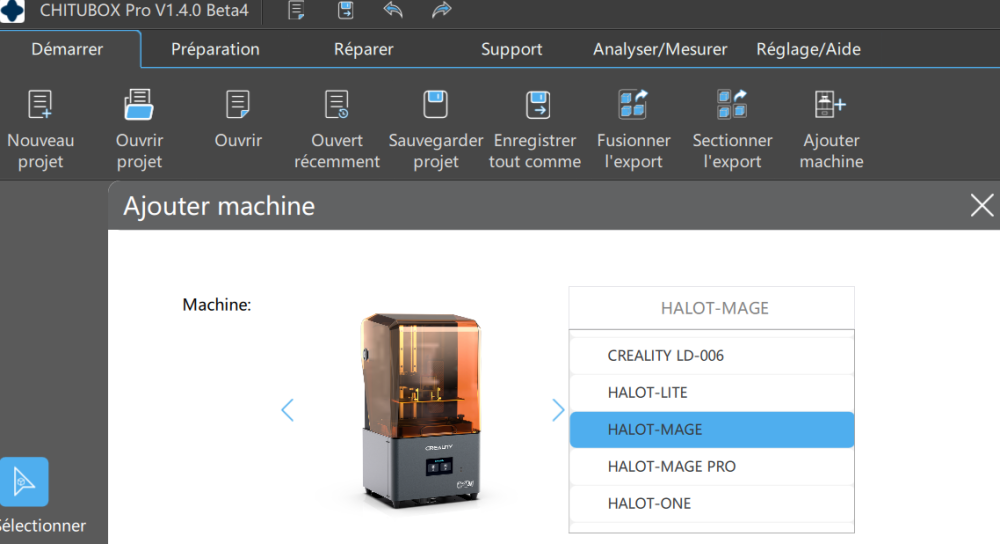Click title bar new project icon
The height and width of the screenshot is (544, 1000).
coord(297,10)
